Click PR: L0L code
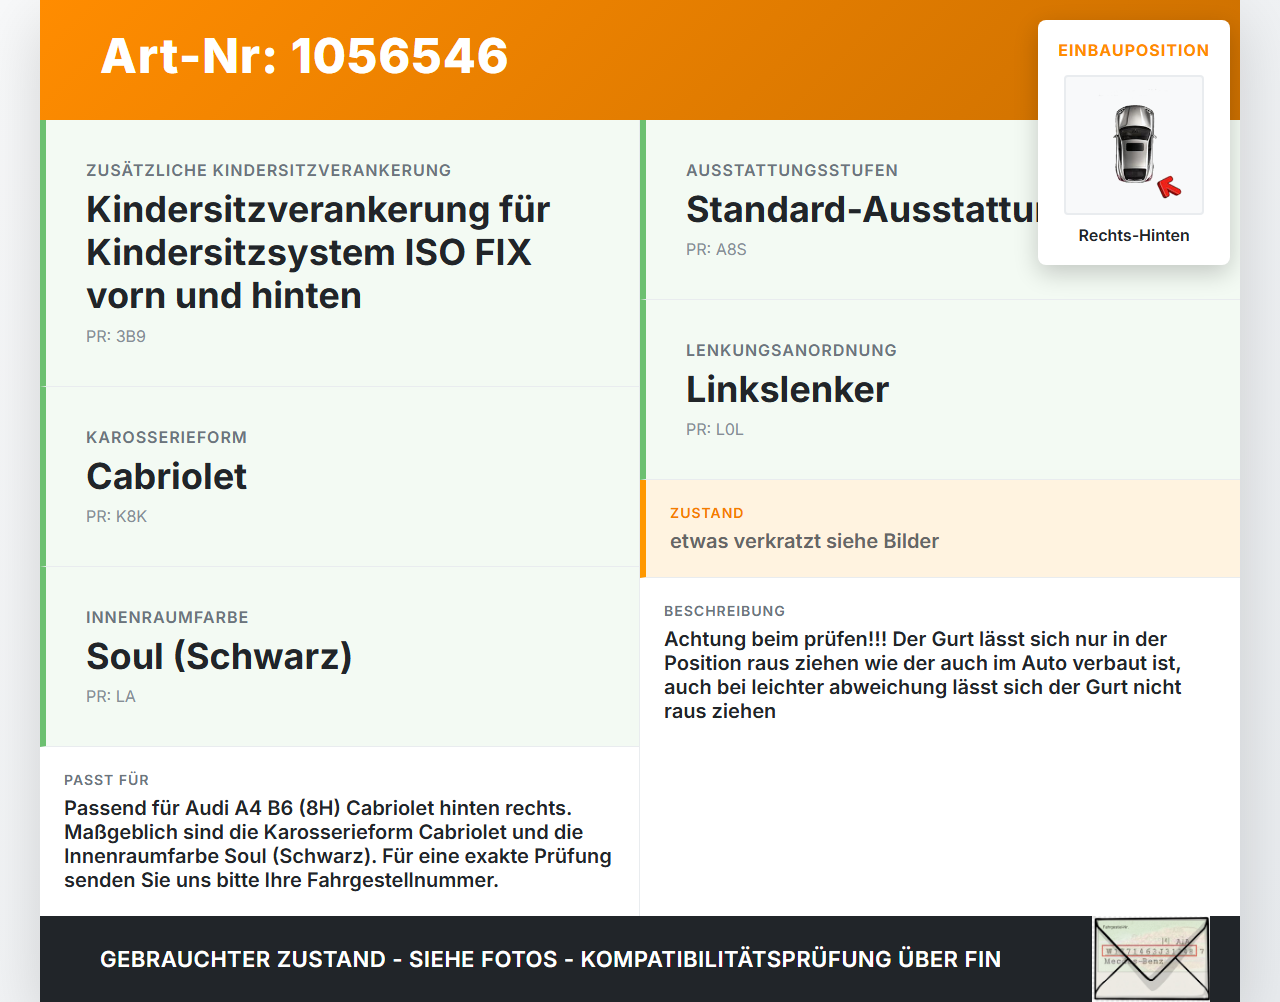 coord(715,429)
